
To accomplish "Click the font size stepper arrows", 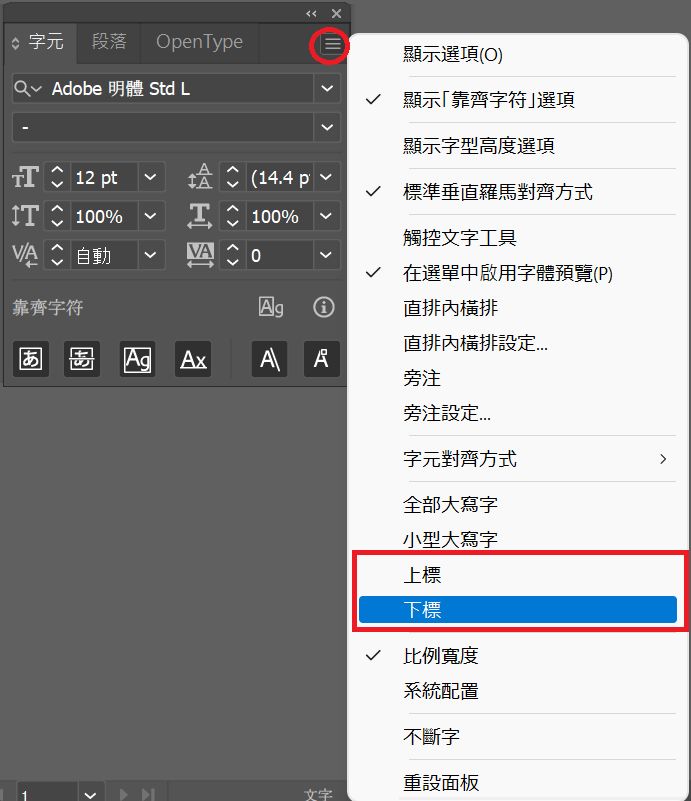I will [57, 177].
